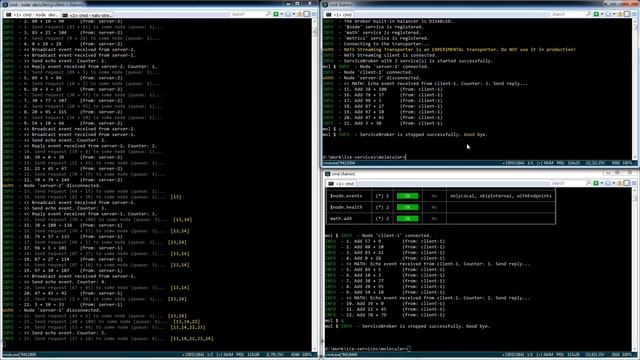Click 'Send echo event. Counter: 5.' line in left window
Image resolution: width=640 pixels, height=360 pixels.
[64, 333]
